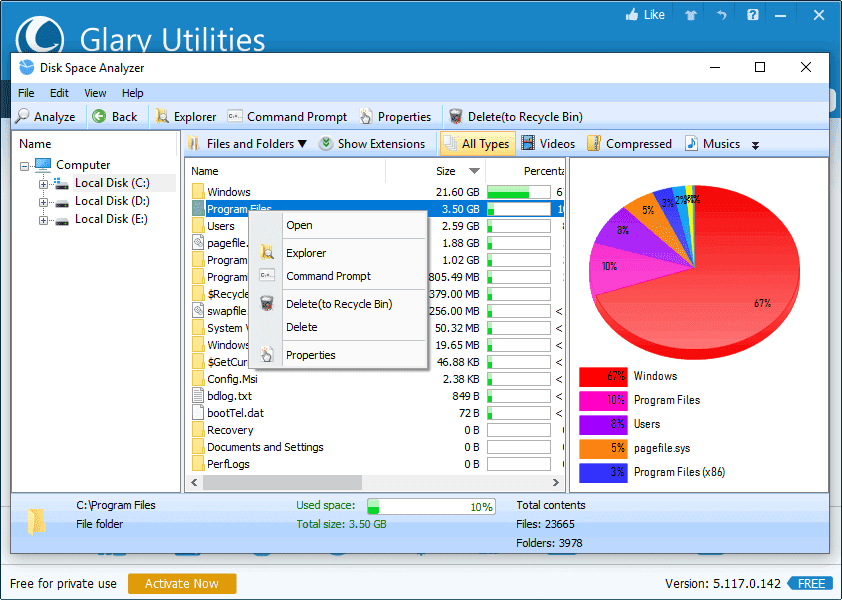
Task: Select the Windows folder row (21.60 GB)
Action: 376,192
